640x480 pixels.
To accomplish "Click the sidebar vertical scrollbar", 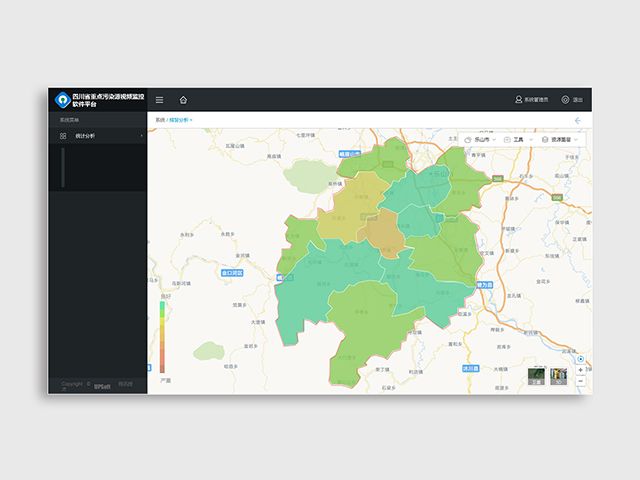I will [63, 167].
